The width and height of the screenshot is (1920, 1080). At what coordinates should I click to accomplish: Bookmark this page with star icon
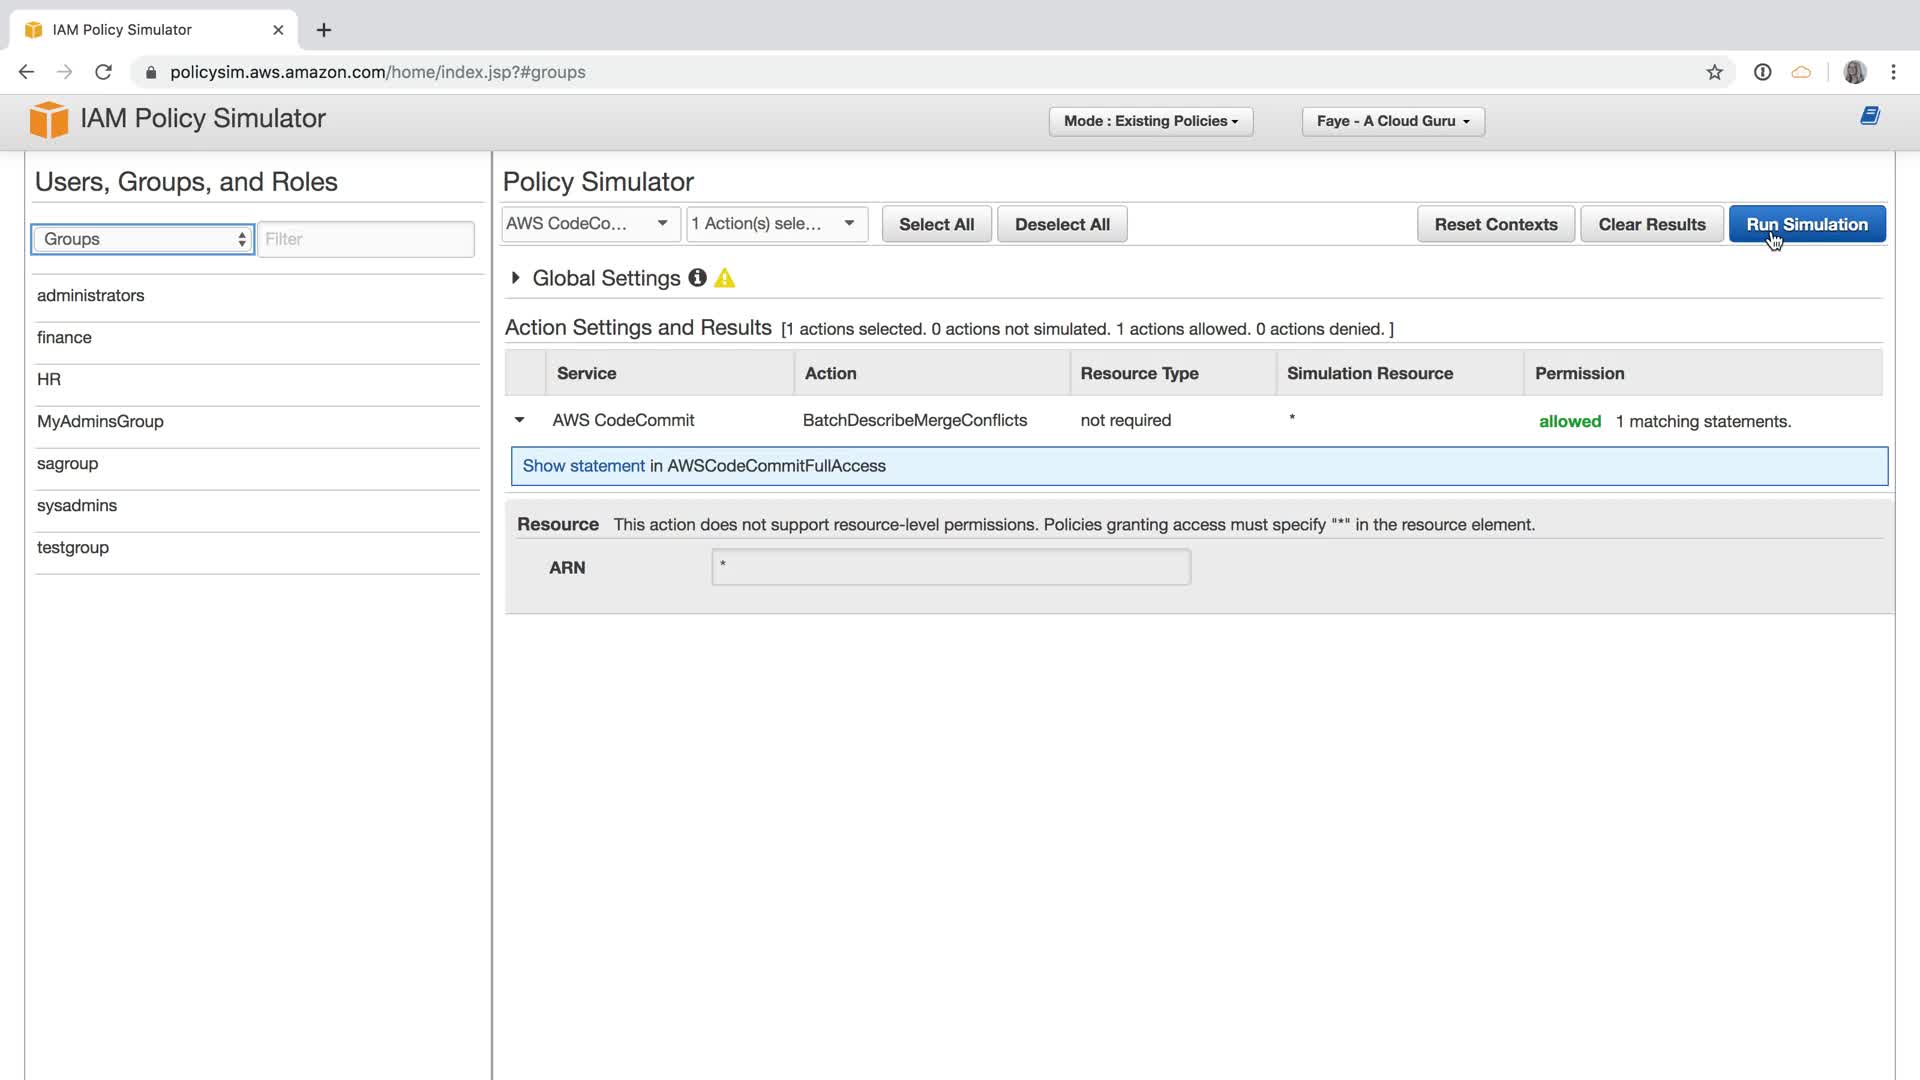tap(1714, 72)
